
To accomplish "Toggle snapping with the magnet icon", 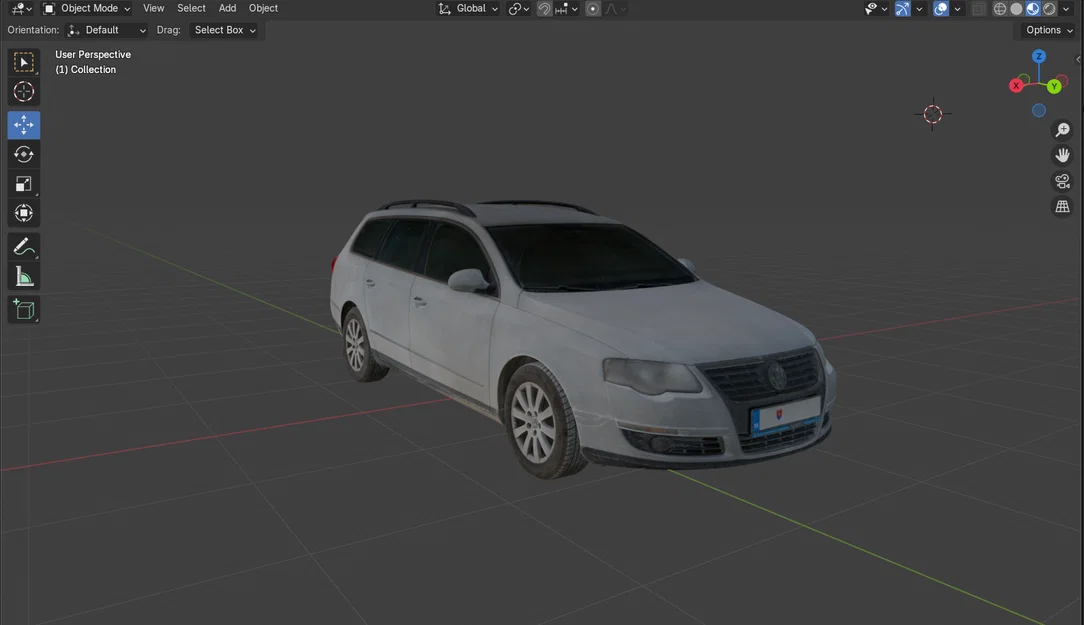I will click(x=543, y=8).
